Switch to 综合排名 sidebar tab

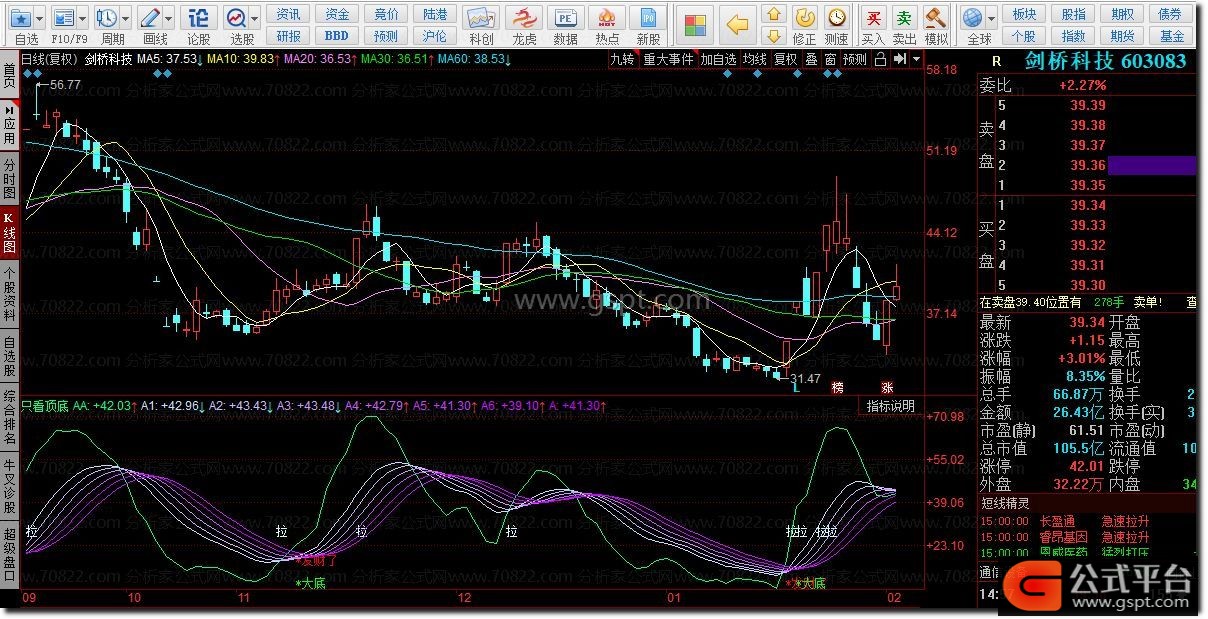pos(9,416)
